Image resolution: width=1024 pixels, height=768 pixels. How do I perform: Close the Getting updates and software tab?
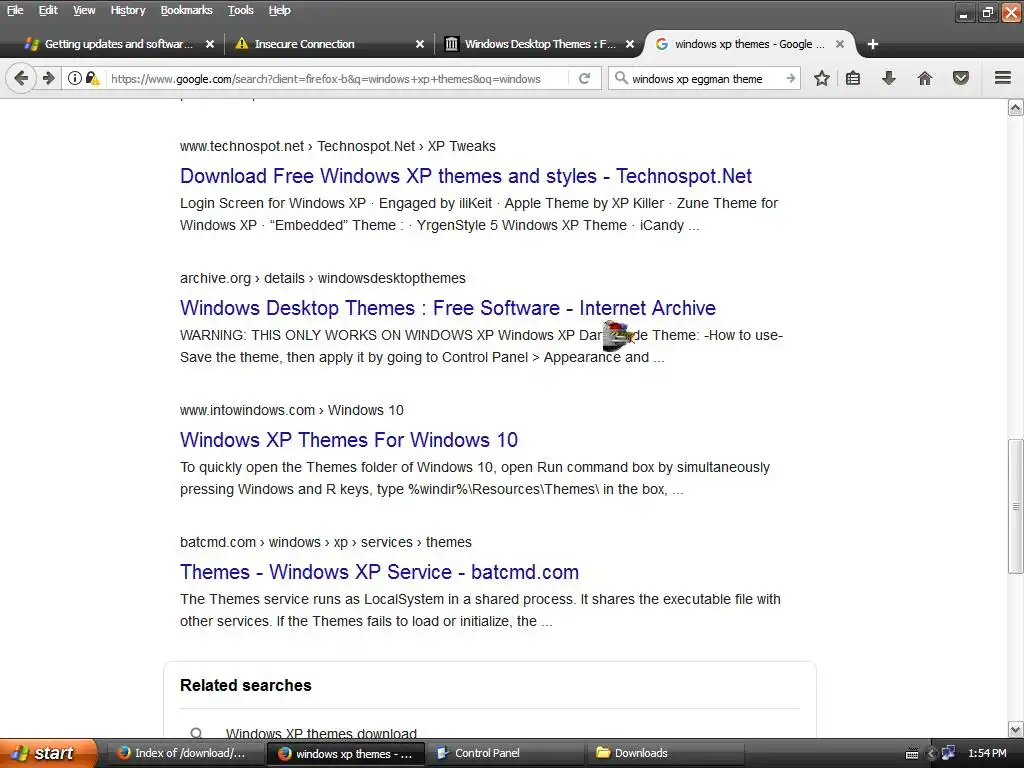pos(210,44)
